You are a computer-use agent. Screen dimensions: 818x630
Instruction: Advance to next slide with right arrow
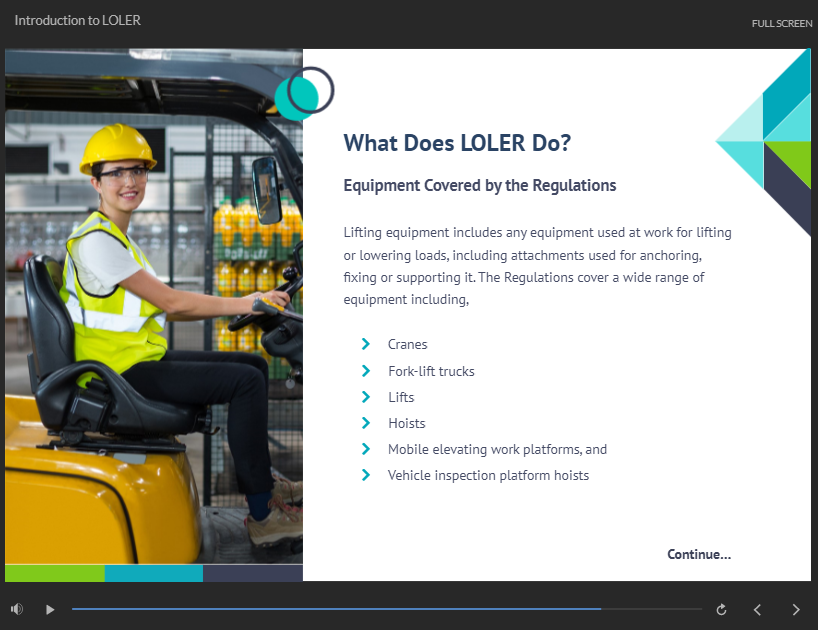click(x=796, y=609)
